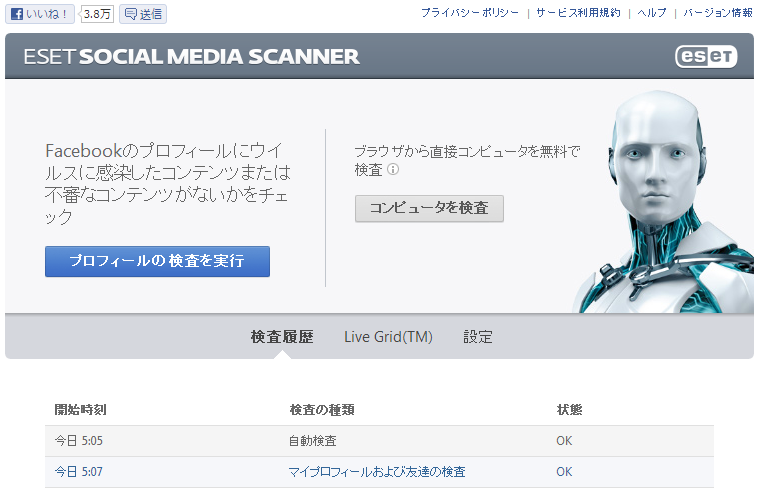This screenshot has height=496, width=761.
Task: Click the ESET SOCIAL MEDIA SCANNER title
Action: 192,57
